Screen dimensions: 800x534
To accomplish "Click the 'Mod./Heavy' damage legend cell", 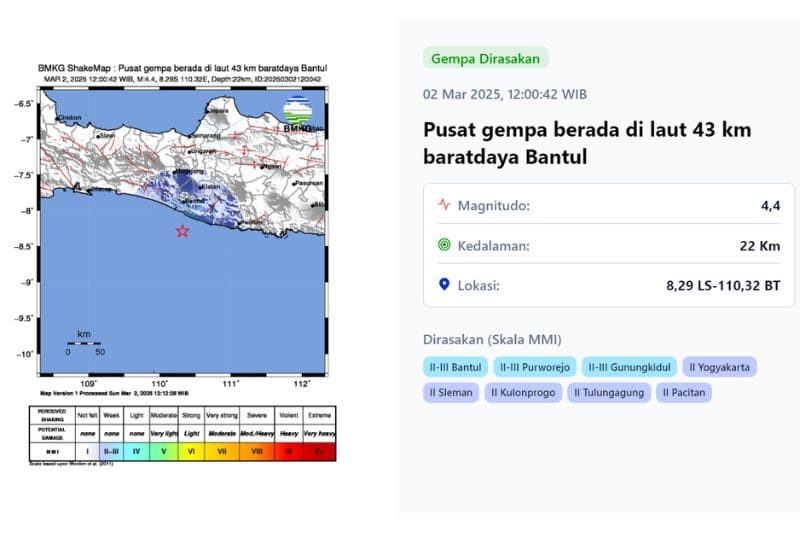I will (x=257, y=434).
